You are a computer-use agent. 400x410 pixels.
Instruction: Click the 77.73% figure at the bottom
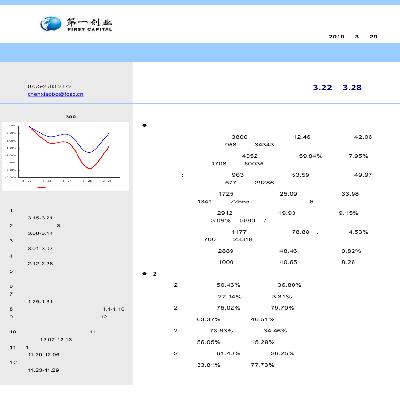coord(262,365)
